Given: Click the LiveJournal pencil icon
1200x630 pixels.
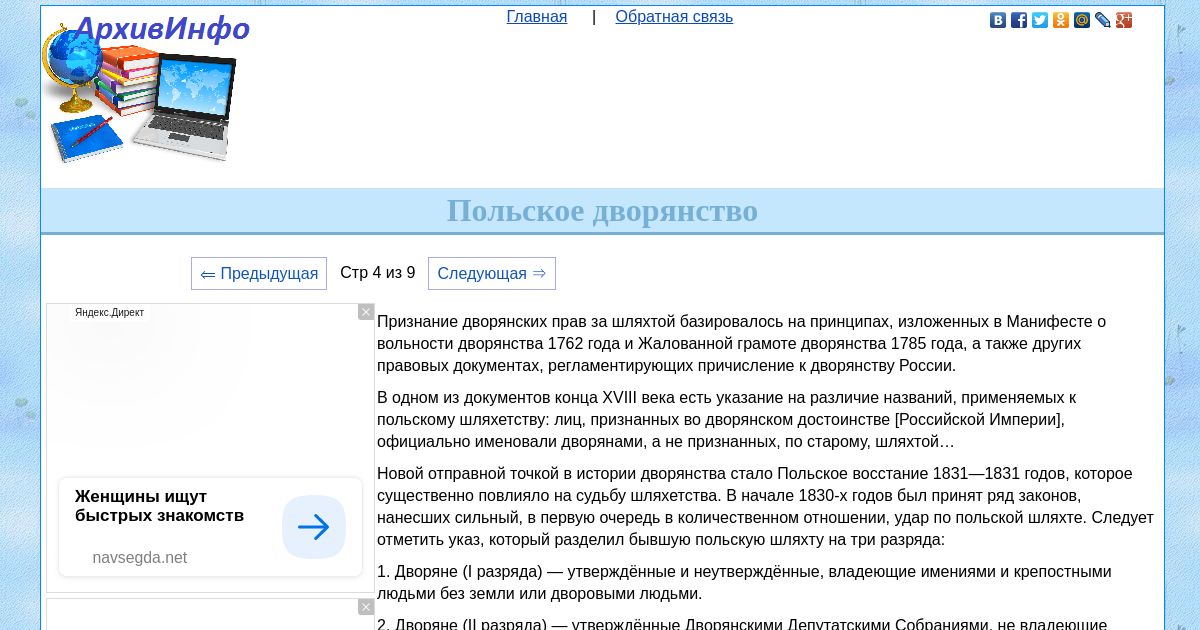Looking at the screenshot, I should point(1103,20).
